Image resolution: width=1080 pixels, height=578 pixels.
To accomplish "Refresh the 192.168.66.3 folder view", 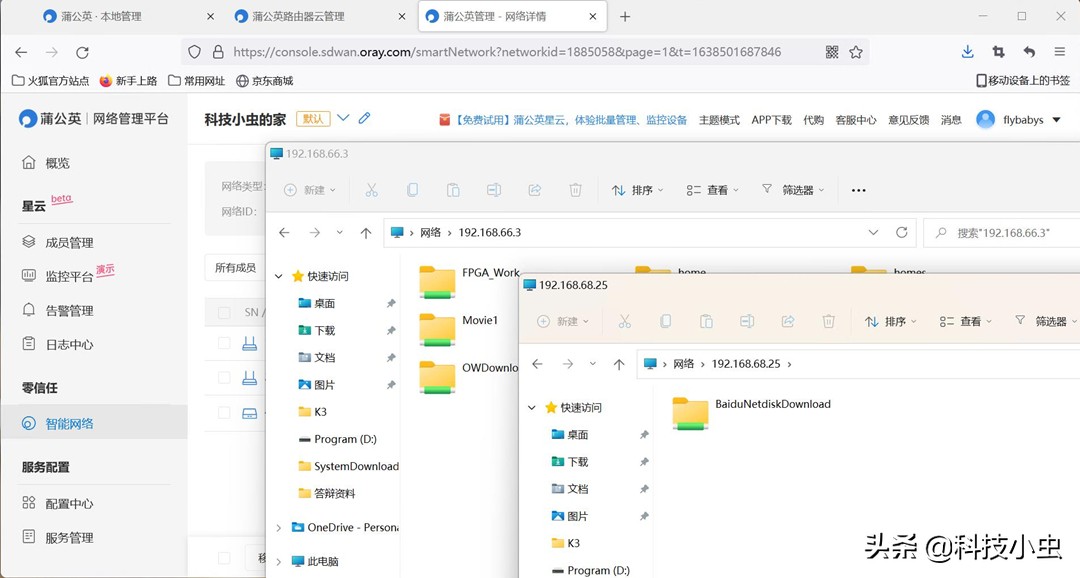I will pyautogui.click(x=902, y=233).
